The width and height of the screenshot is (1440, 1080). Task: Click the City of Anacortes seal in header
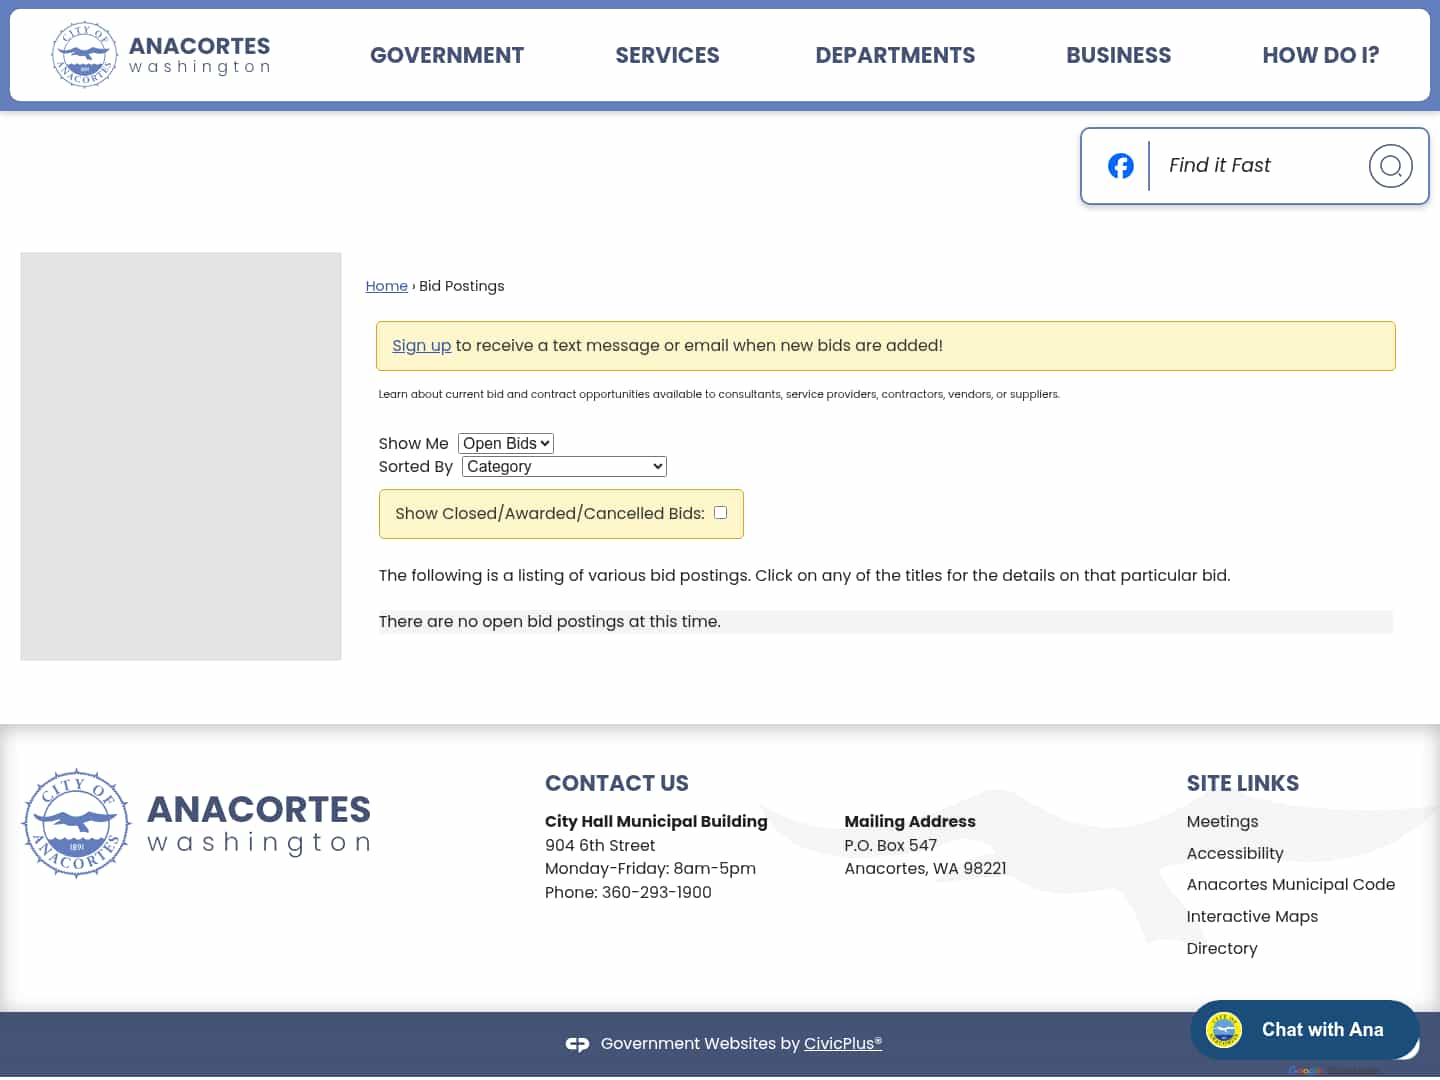(x=84, y=54)
